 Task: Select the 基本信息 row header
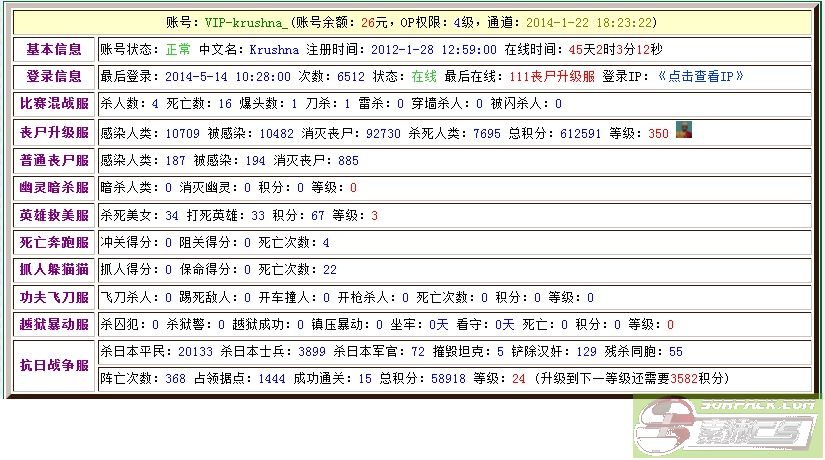tap(54, 49)
